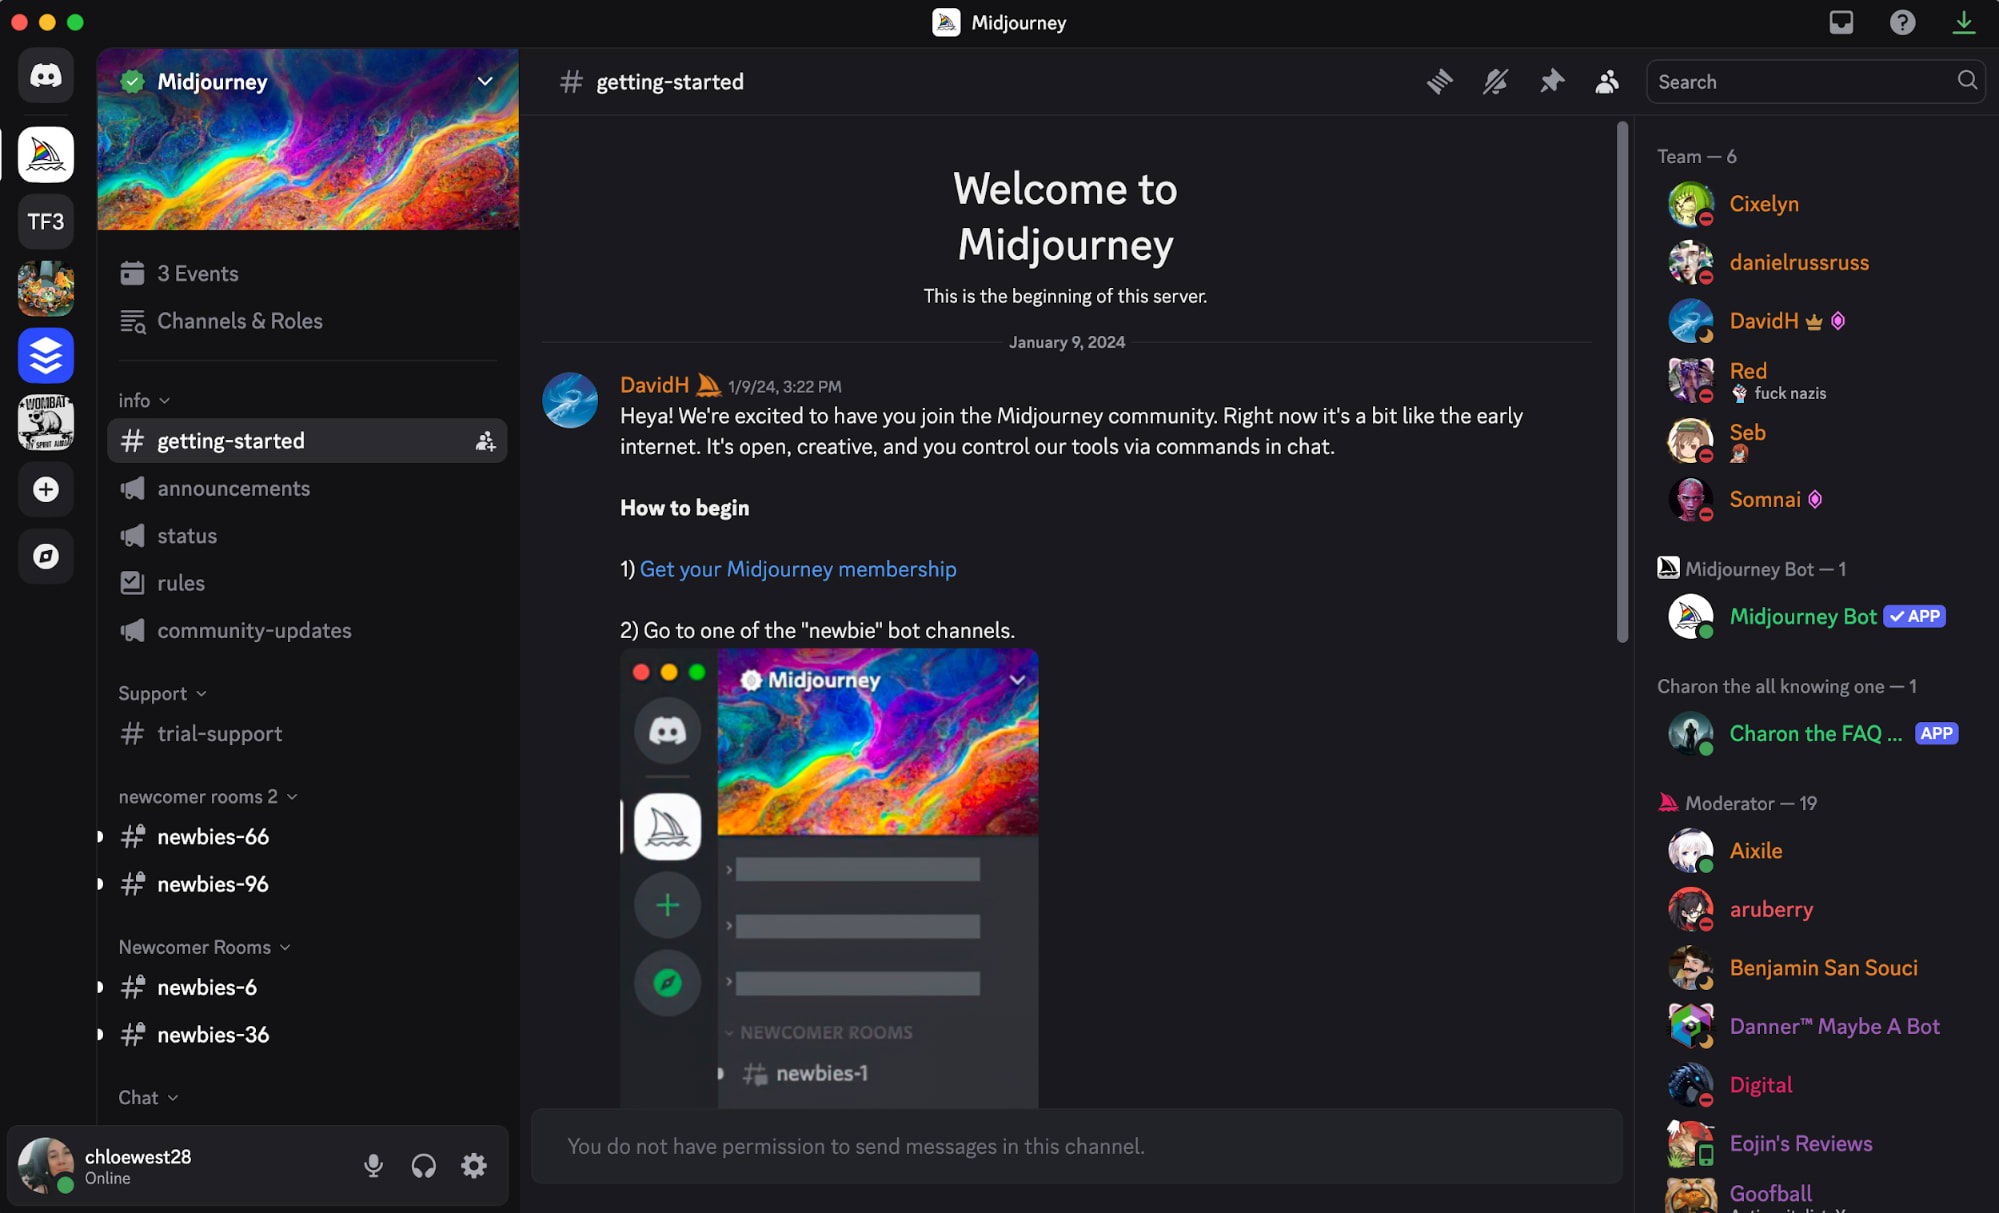
Task: Open Eojin's Reviews profile
Action: [x=1815, y=1143]
